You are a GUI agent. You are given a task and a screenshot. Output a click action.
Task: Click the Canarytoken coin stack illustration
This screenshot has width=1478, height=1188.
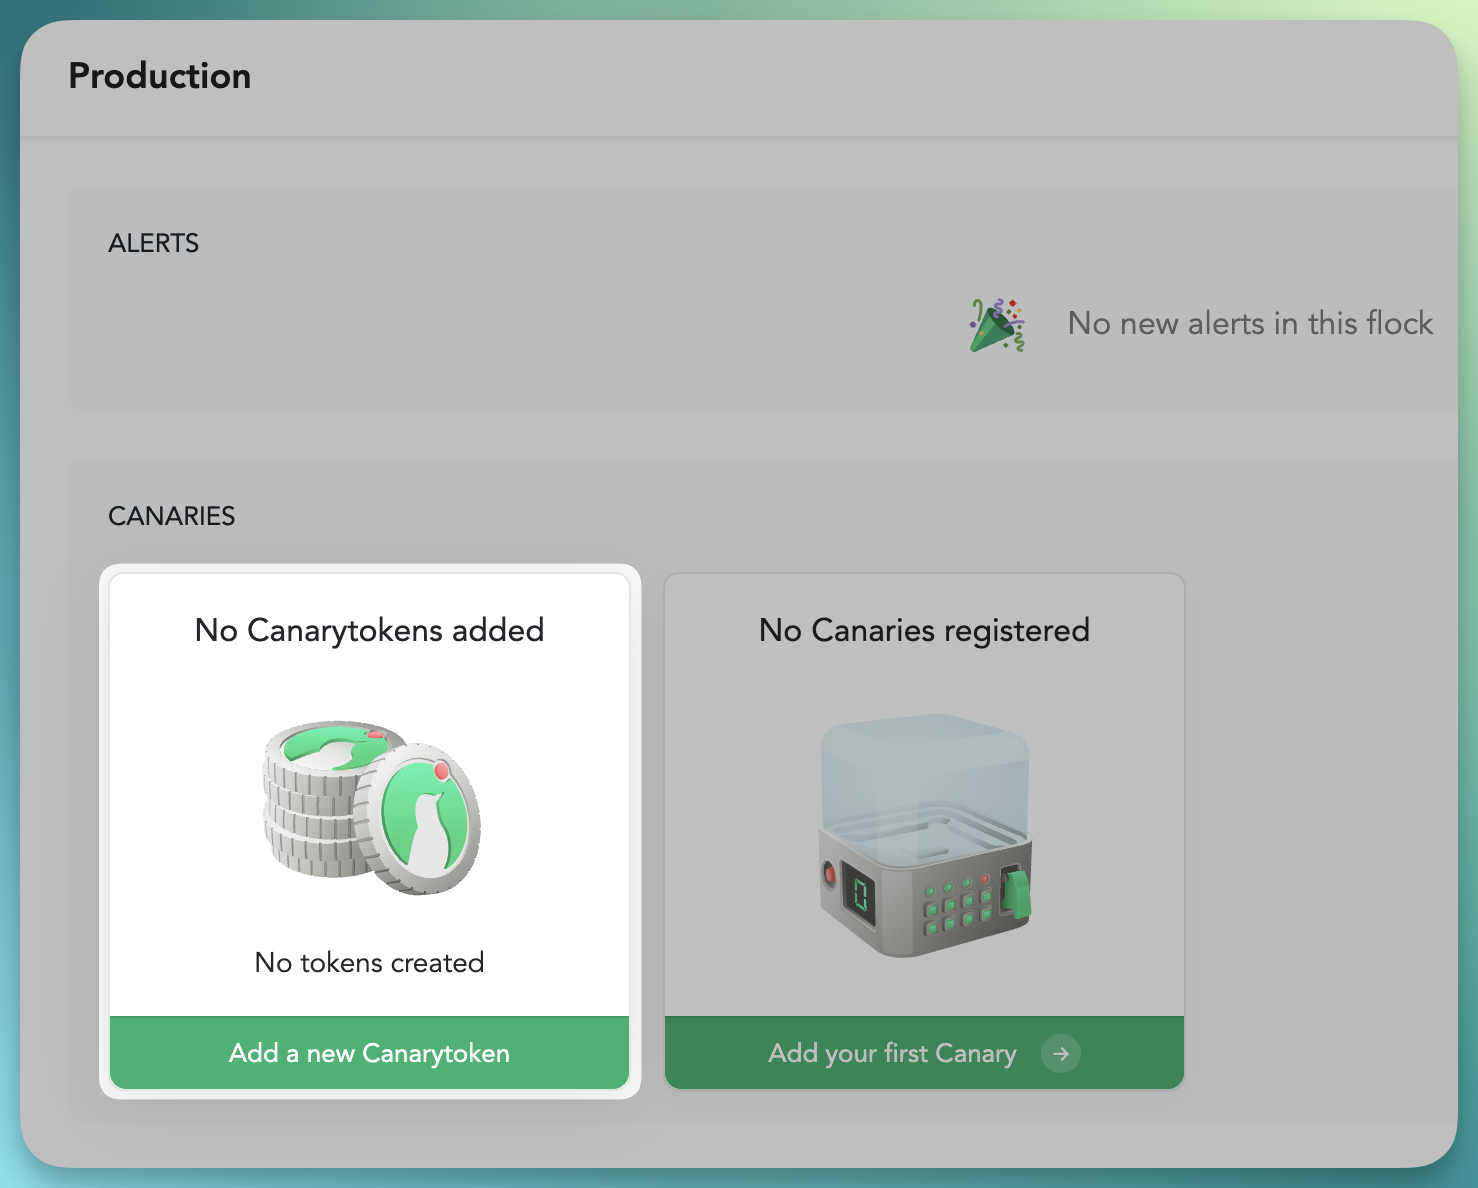pos(371,808)
